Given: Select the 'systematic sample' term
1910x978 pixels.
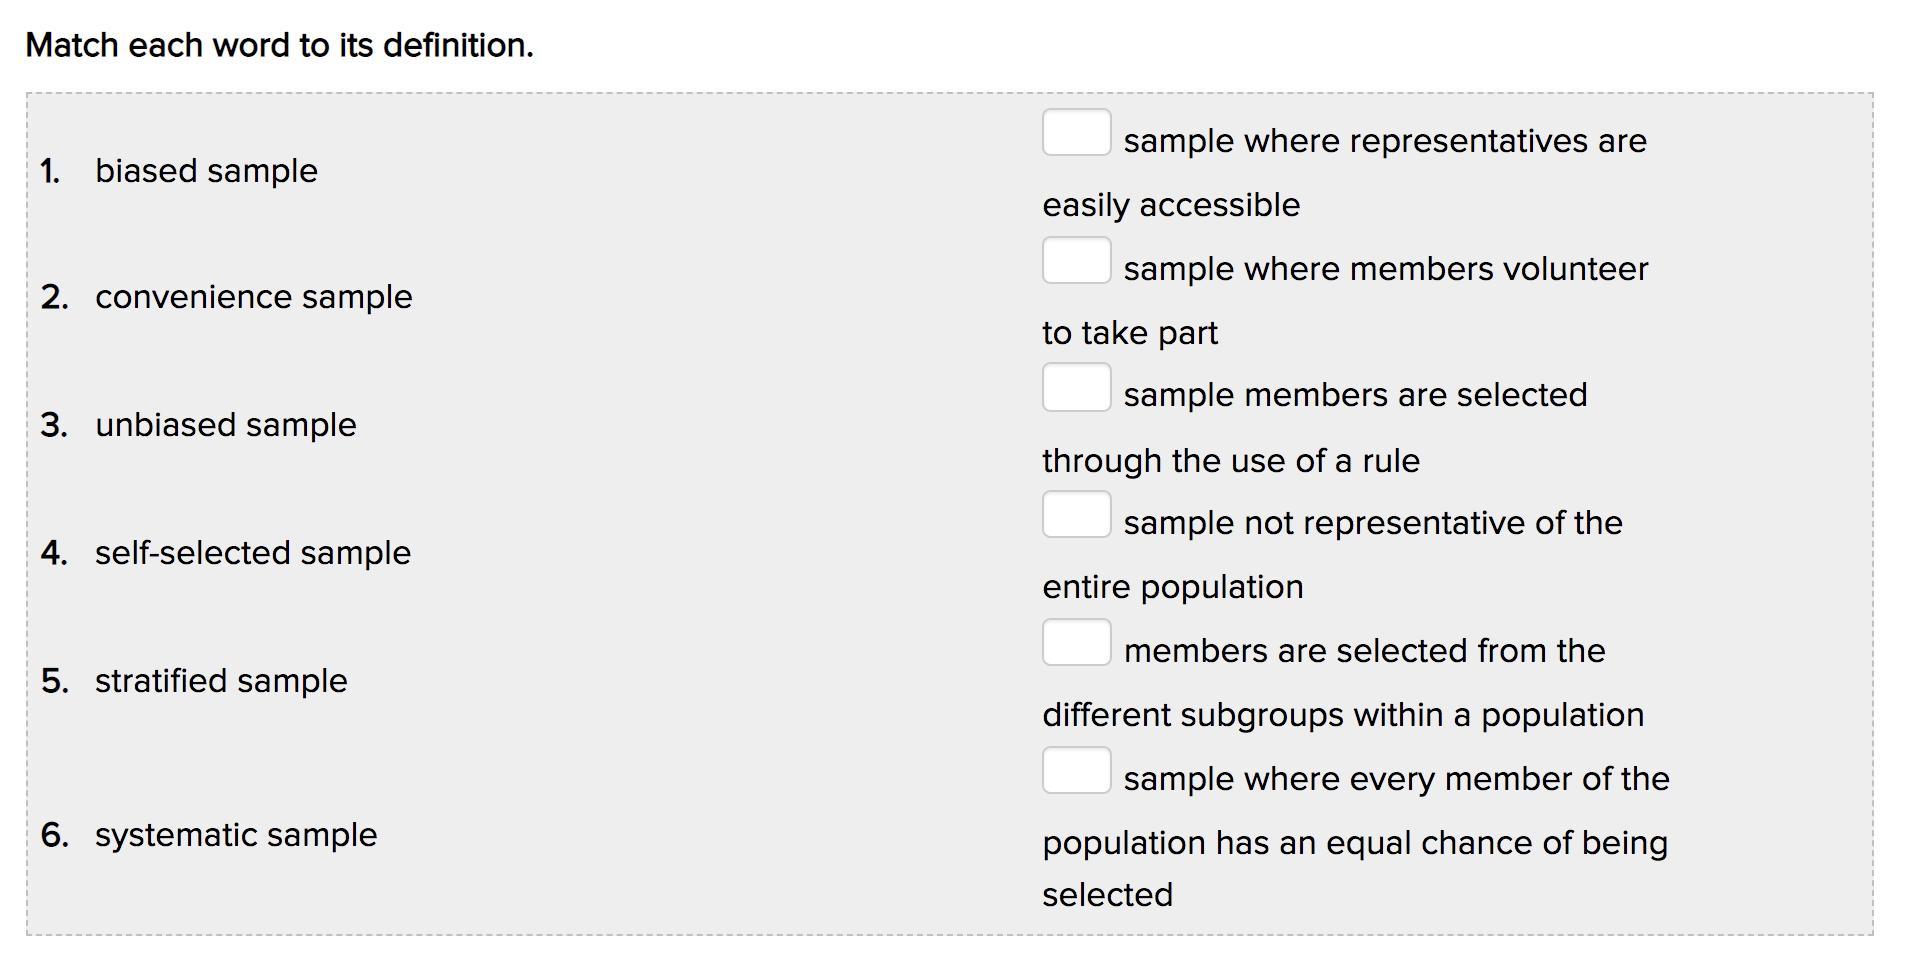Looking at the screenshot, I should pyautogui.click(x=236, y=835).
